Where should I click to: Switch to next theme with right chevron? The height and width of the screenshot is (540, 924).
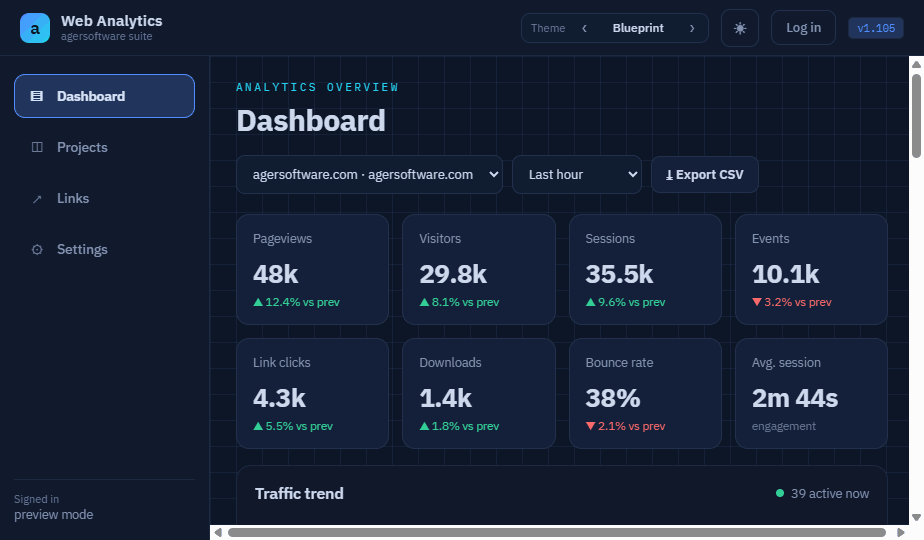coord(692,28)
